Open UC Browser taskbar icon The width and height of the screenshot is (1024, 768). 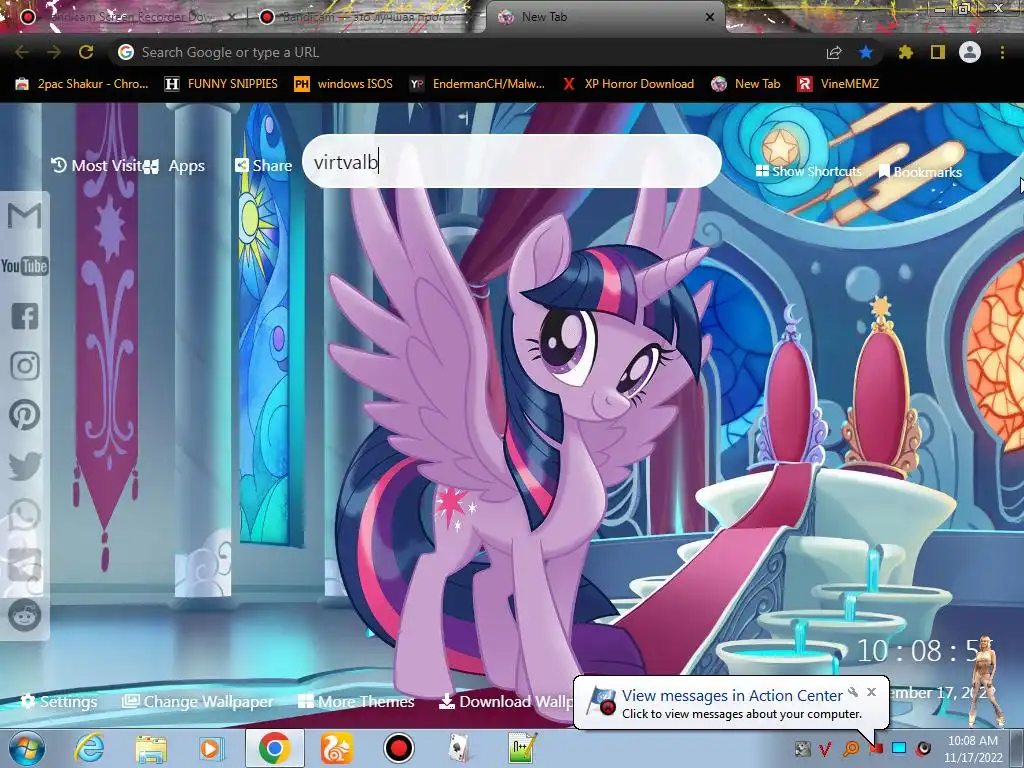click(x=336, y=748)
